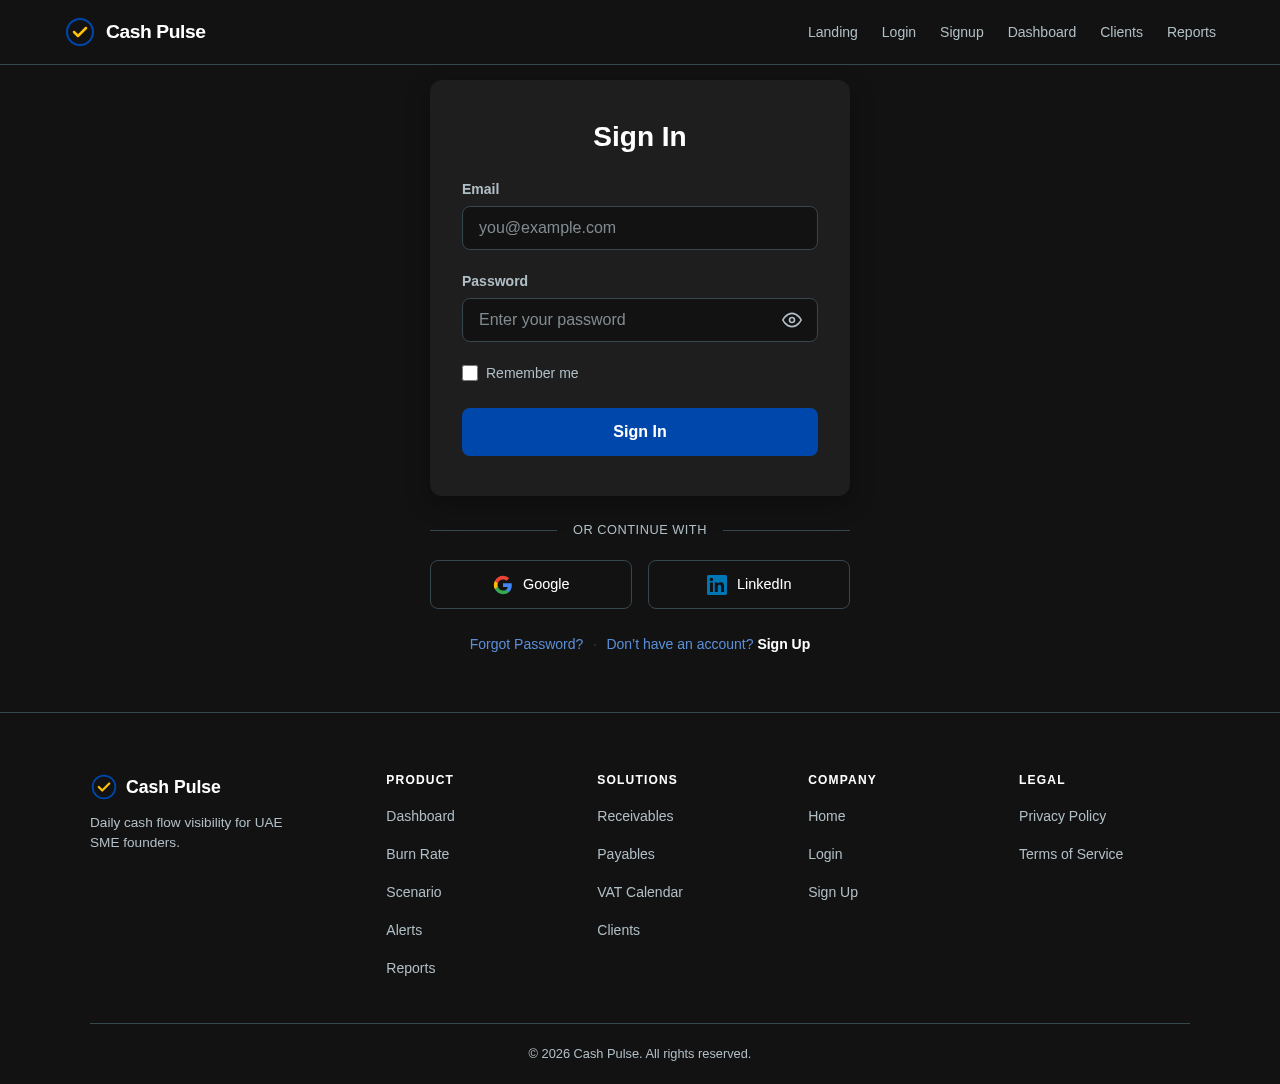Click the LEGAL footer heading

pos(1042,780)
